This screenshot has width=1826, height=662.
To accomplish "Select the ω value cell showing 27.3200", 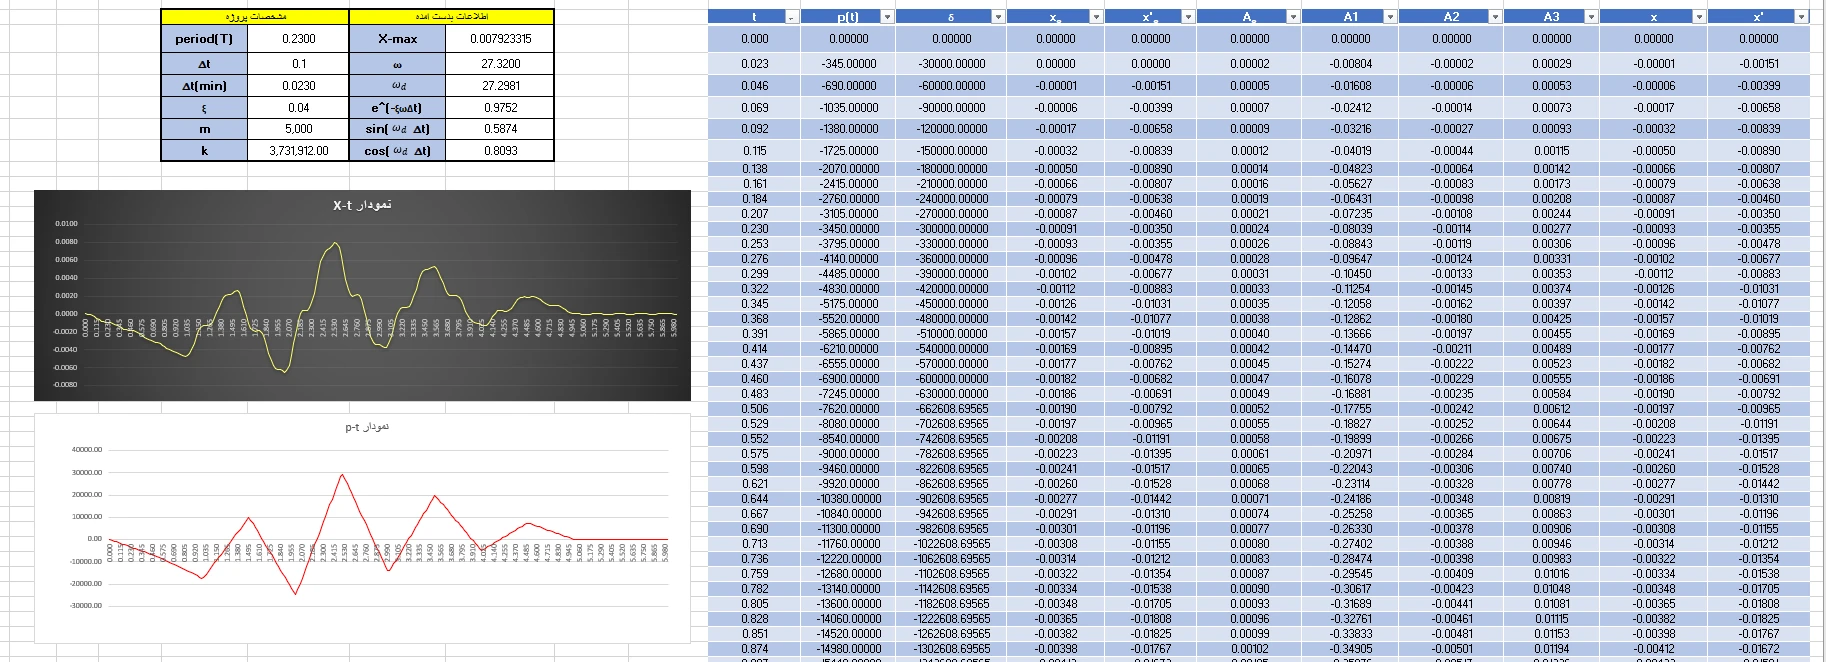I will pyautogui.click(x=500, y=63).
